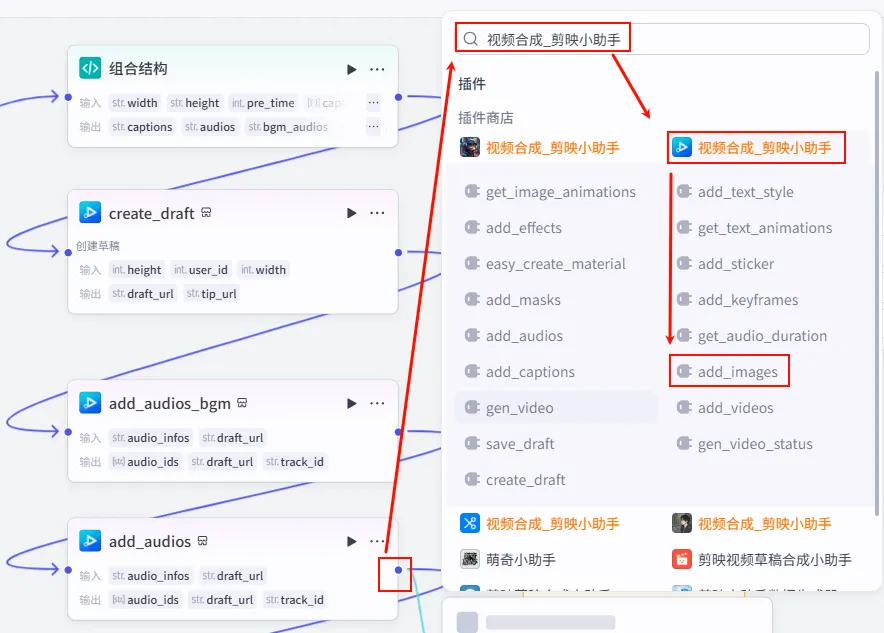This screenshot has height=633, width=884.
Task: Expand hidden output parameters of 组合结构
Action: click(x=373, y=126)
